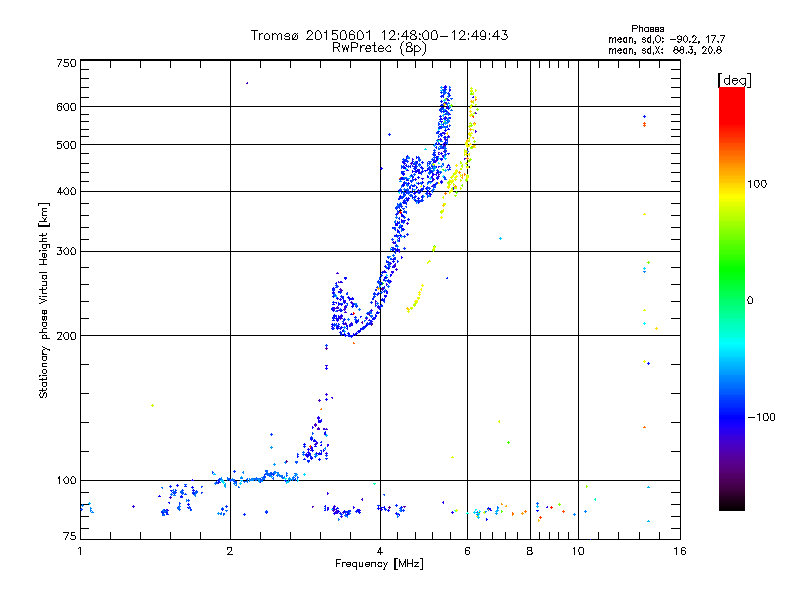Click the x-axis tick label "6"
Image resolution: width=800 pixels, height=600 pixels.
pos(467,551)
